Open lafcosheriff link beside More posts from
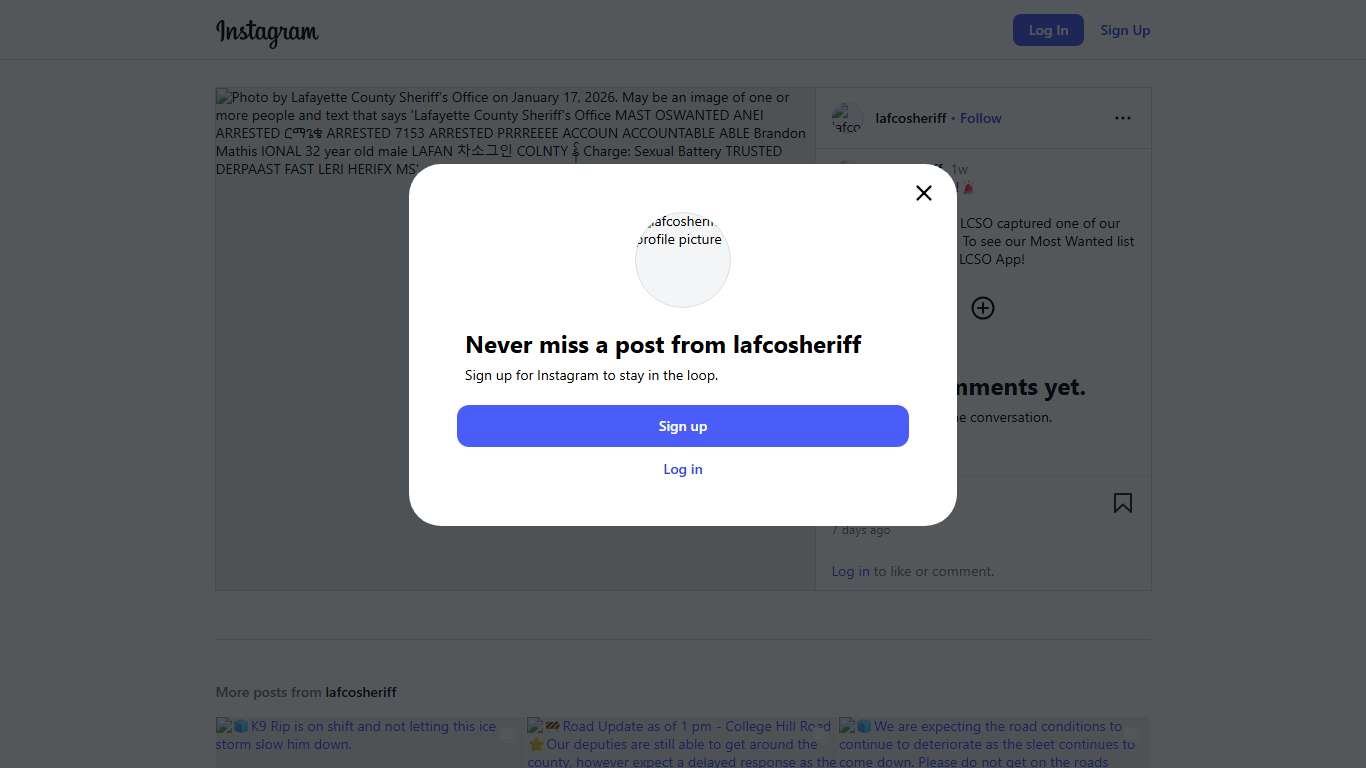 coord(361,692)
